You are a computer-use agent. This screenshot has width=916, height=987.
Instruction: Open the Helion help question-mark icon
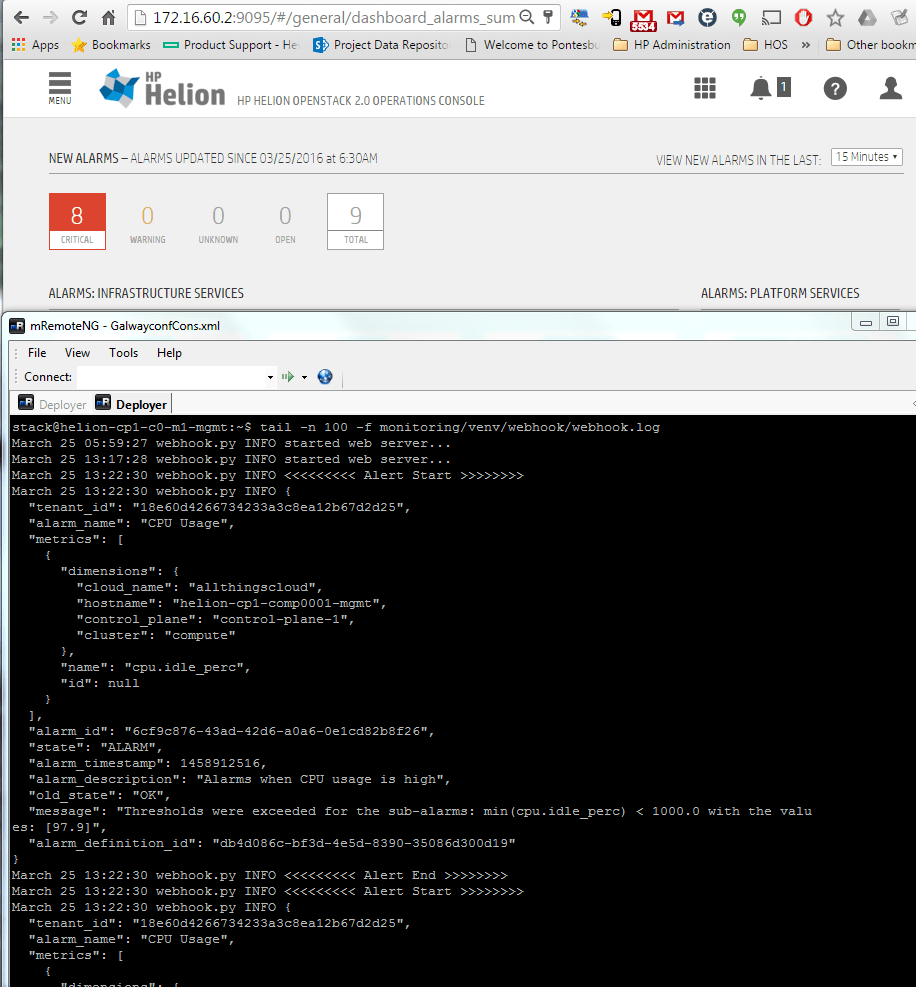[x=835, y=89]
